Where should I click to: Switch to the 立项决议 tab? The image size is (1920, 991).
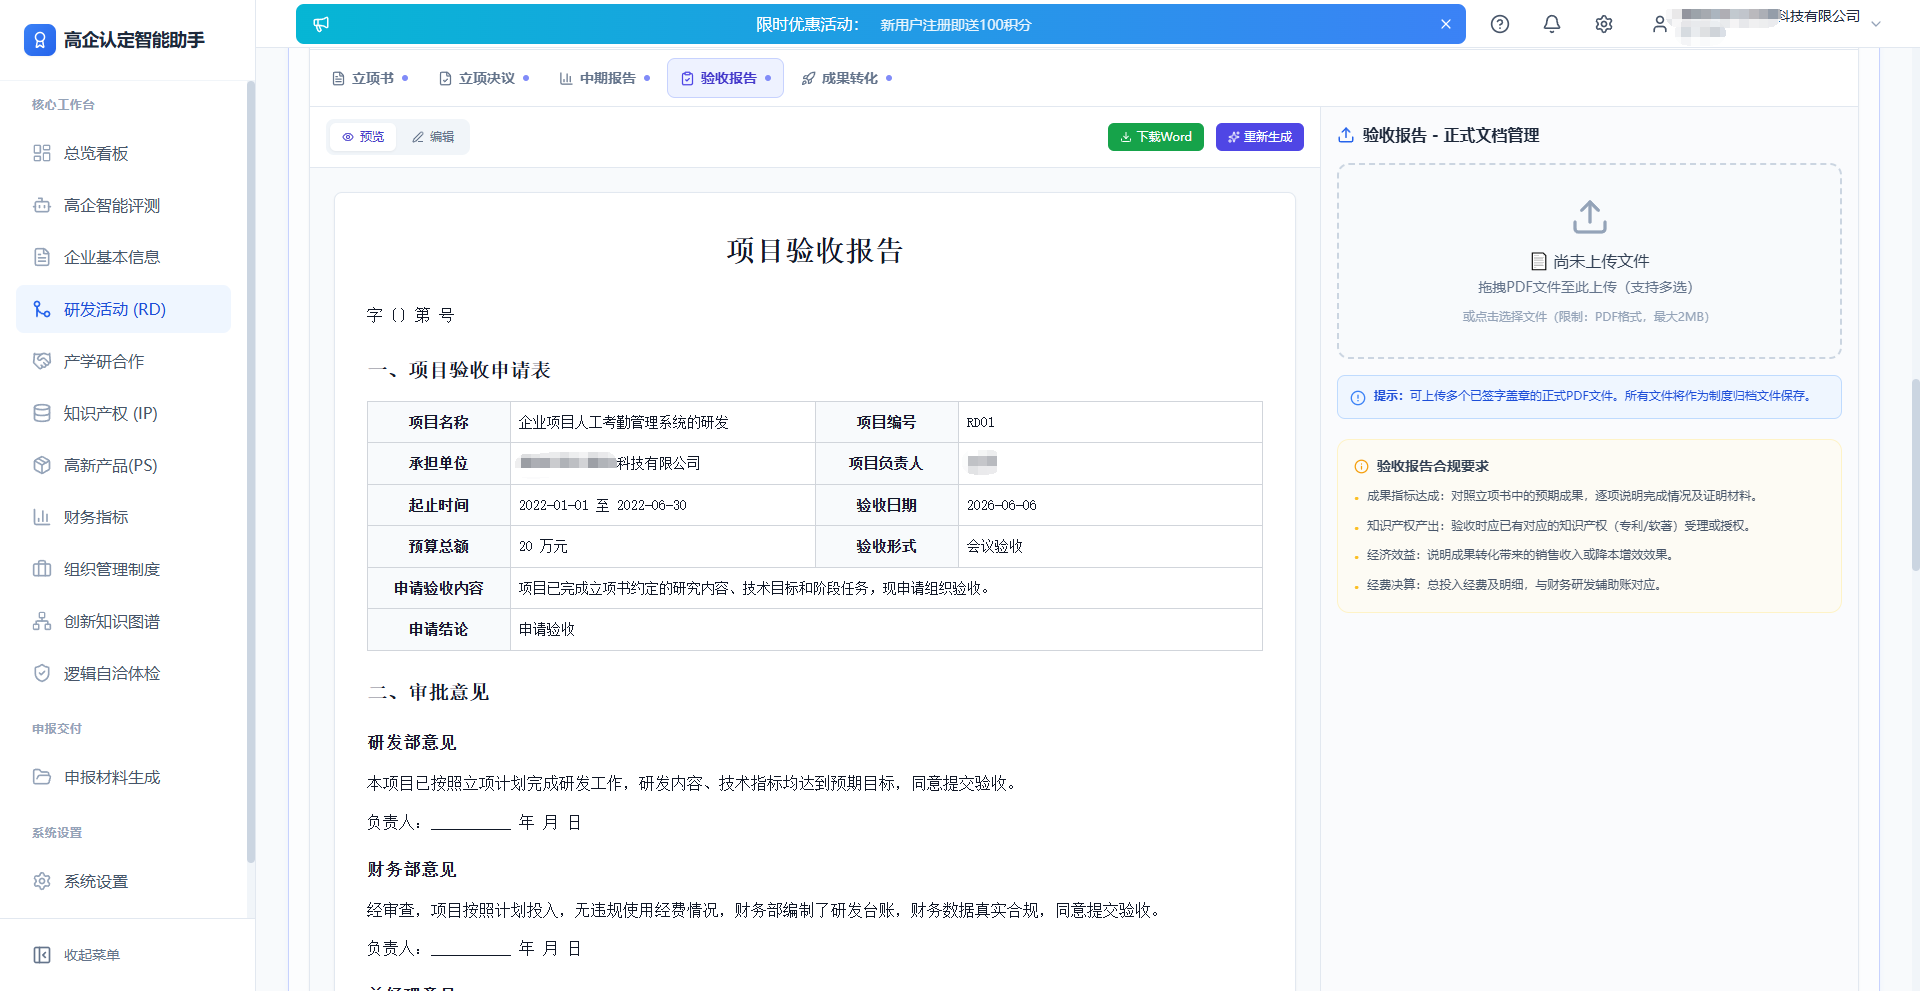tap(484, 78)
